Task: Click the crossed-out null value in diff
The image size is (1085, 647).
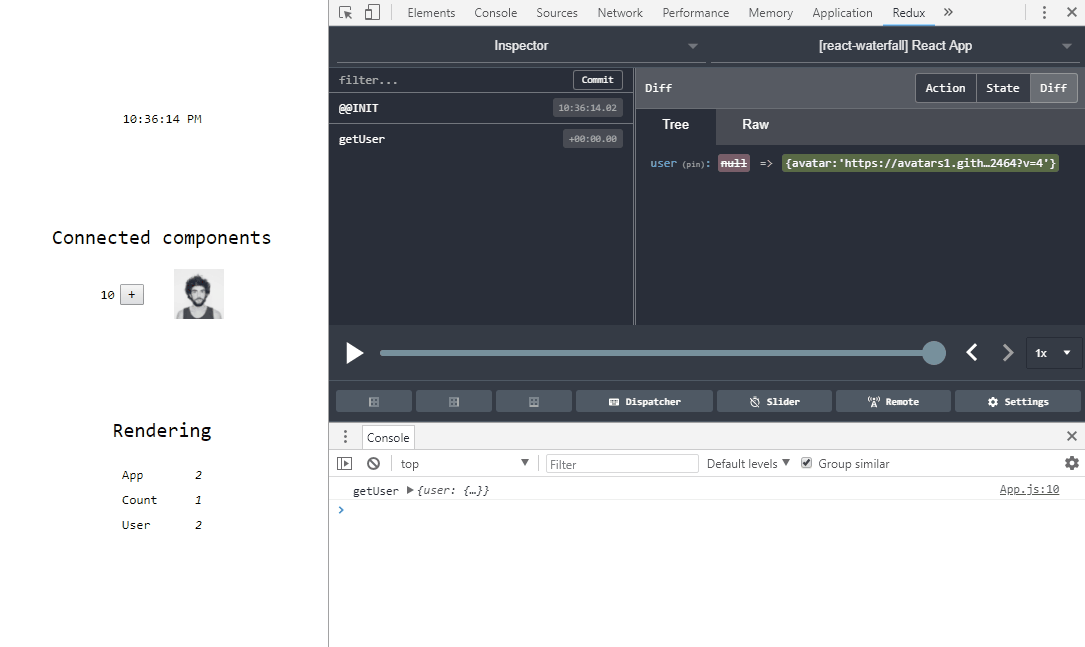Action: coord(733,163)
